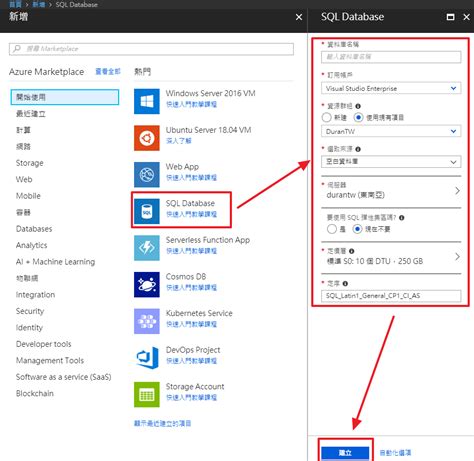The width and height of the screenshot is (474, 461).
Task: Open the Blockchain category
Action: coord(35,393)
